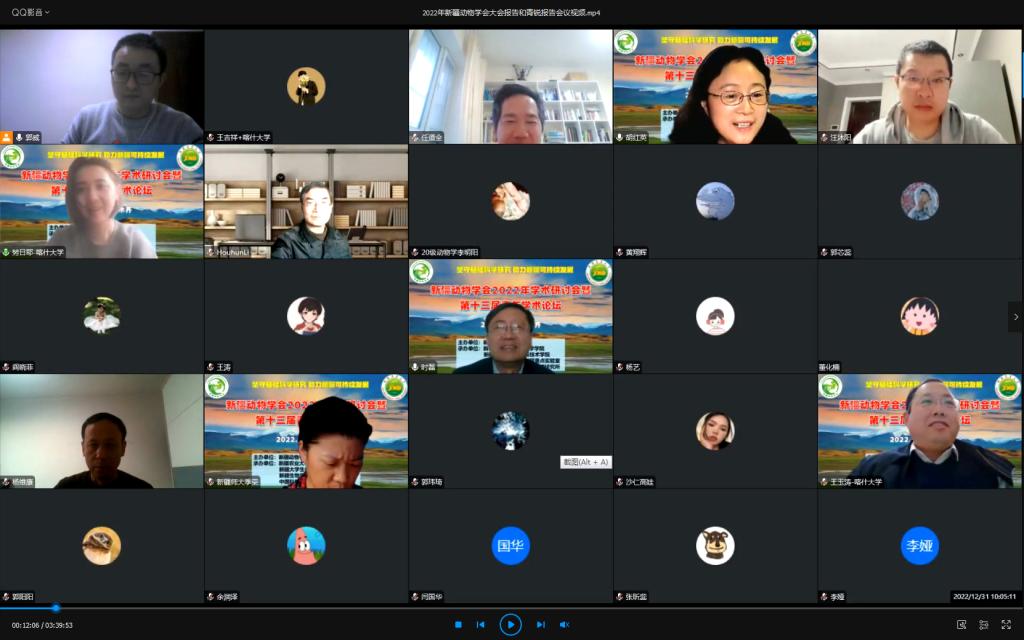Image resolution: width=1024 pixels, height=640 pixels.
Task: Click the elapsed time 00:12:06 display
Action: 25,625
